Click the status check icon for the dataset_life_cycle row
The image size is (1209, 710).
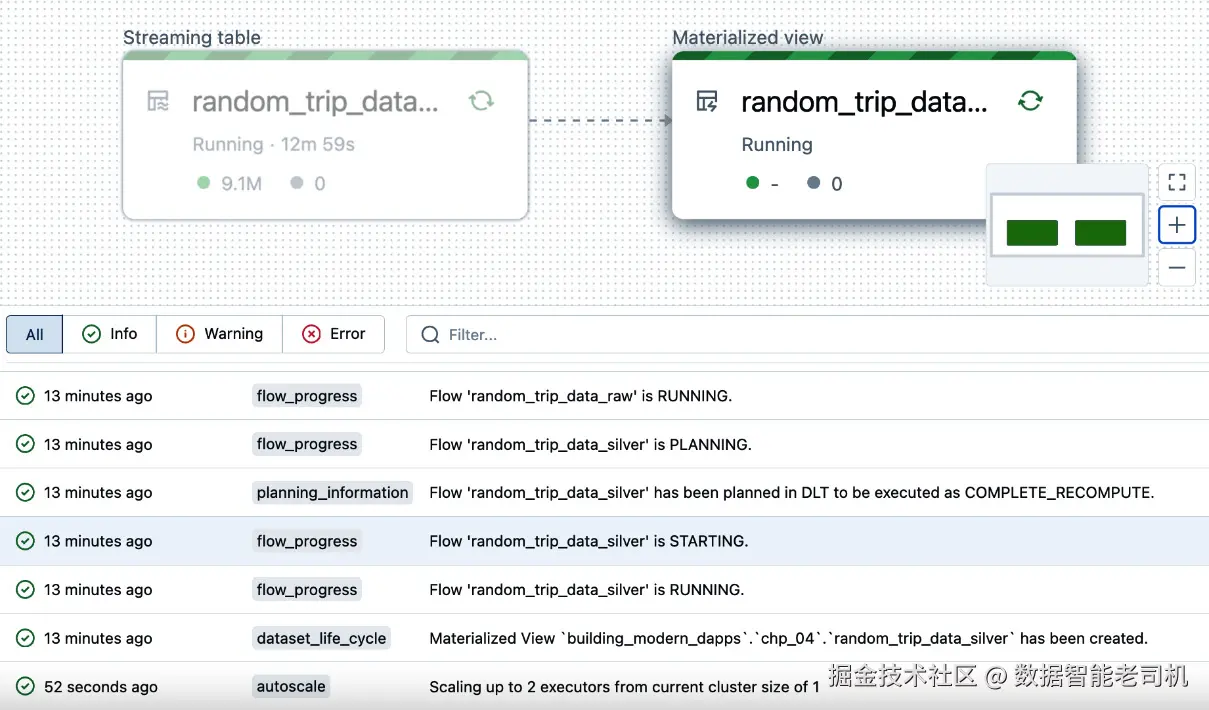[x=25, y=638]
